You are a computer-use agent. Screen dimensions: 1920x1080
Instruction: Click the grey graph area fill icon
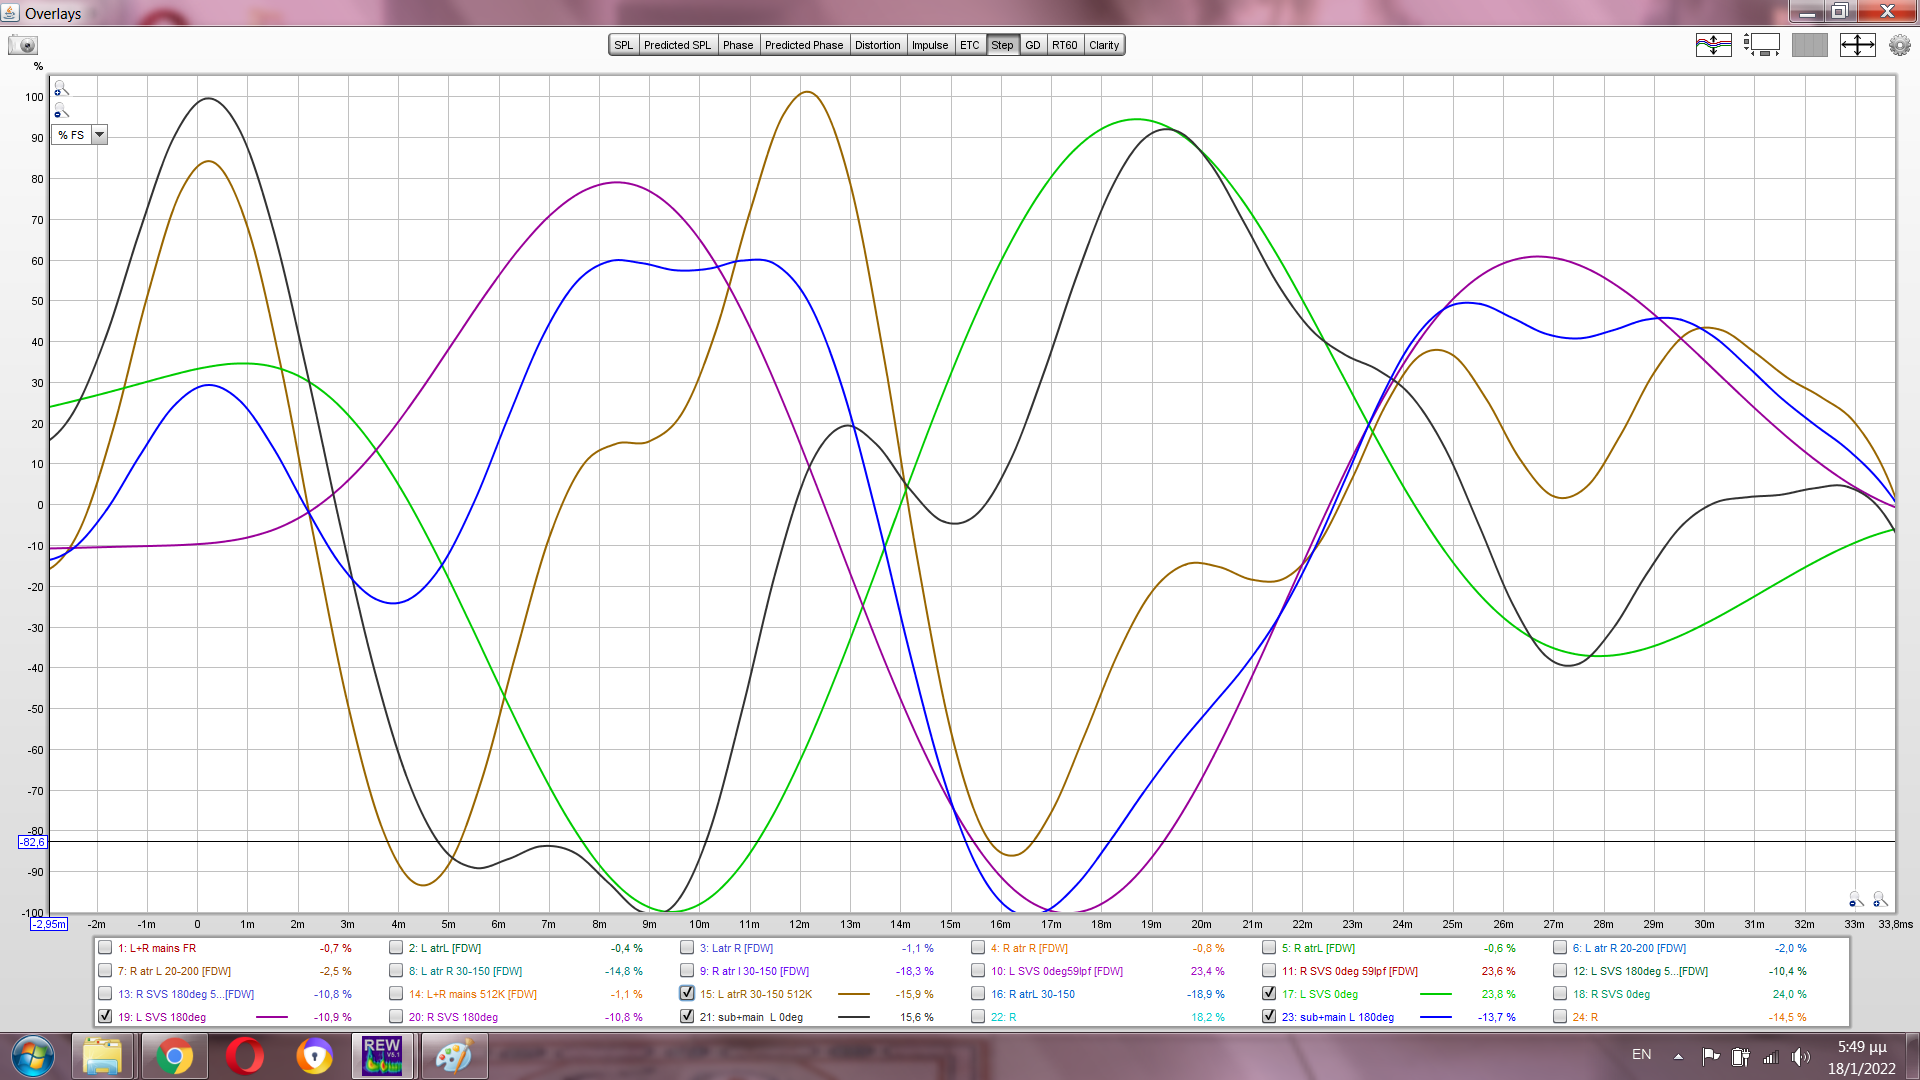click(1809, 45)
